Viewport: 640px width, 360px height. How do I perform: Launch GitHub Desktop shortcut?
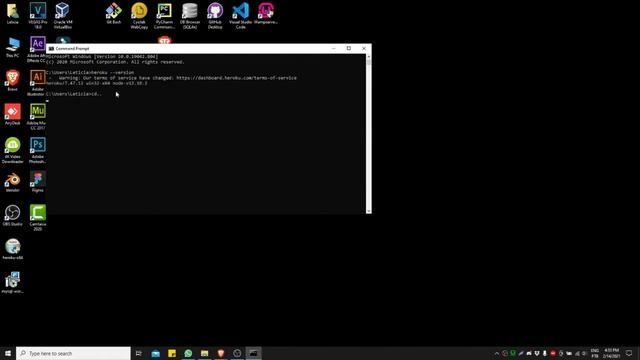(215, 16)
